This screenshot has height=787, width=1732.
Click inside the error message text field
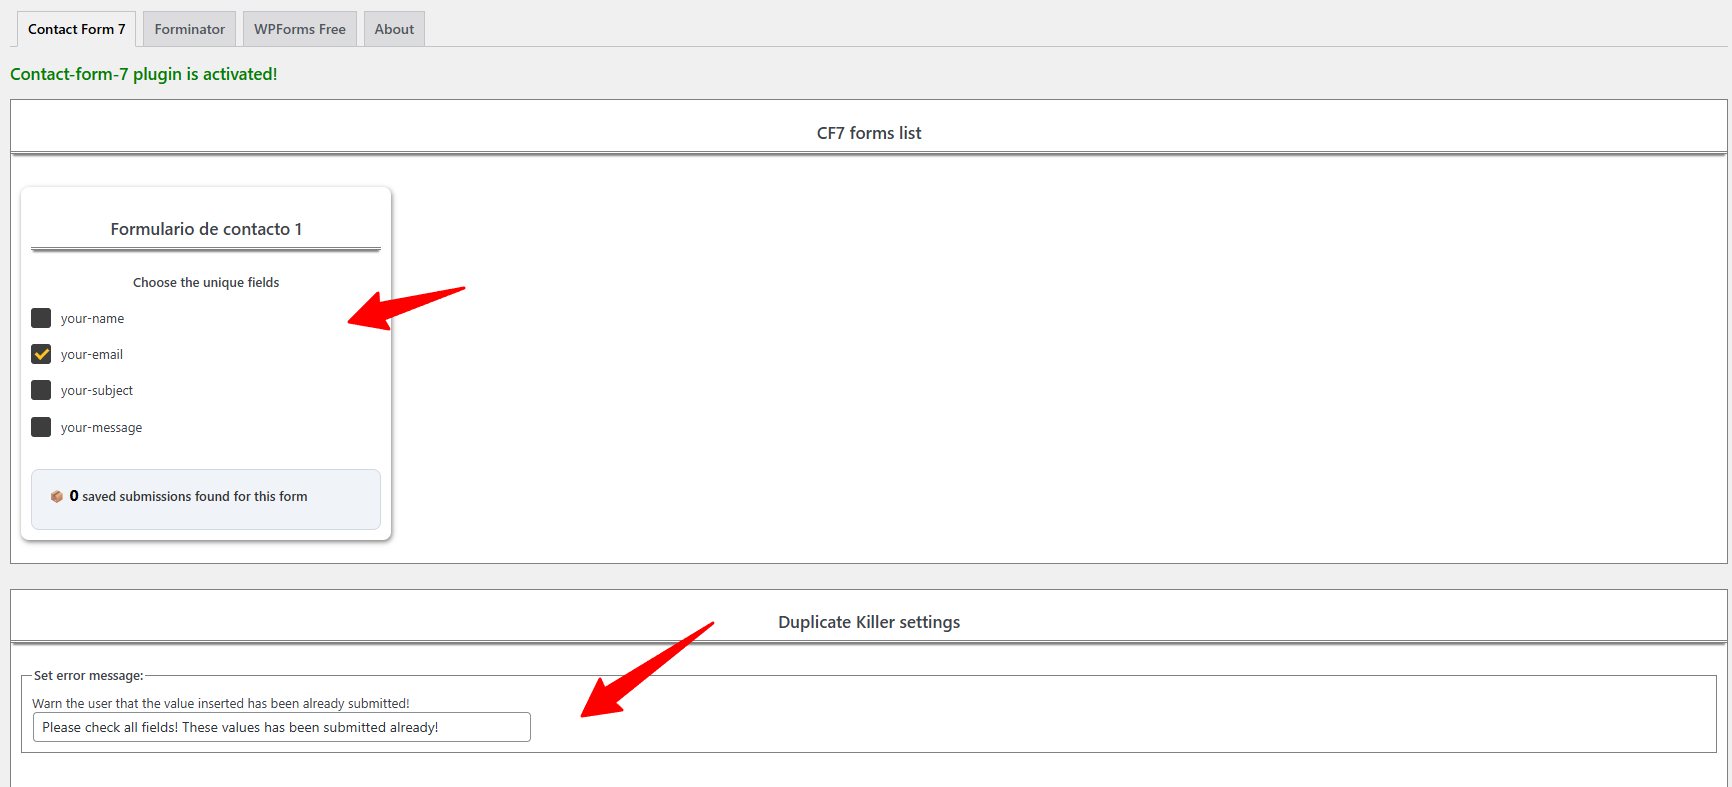[281, 727]
